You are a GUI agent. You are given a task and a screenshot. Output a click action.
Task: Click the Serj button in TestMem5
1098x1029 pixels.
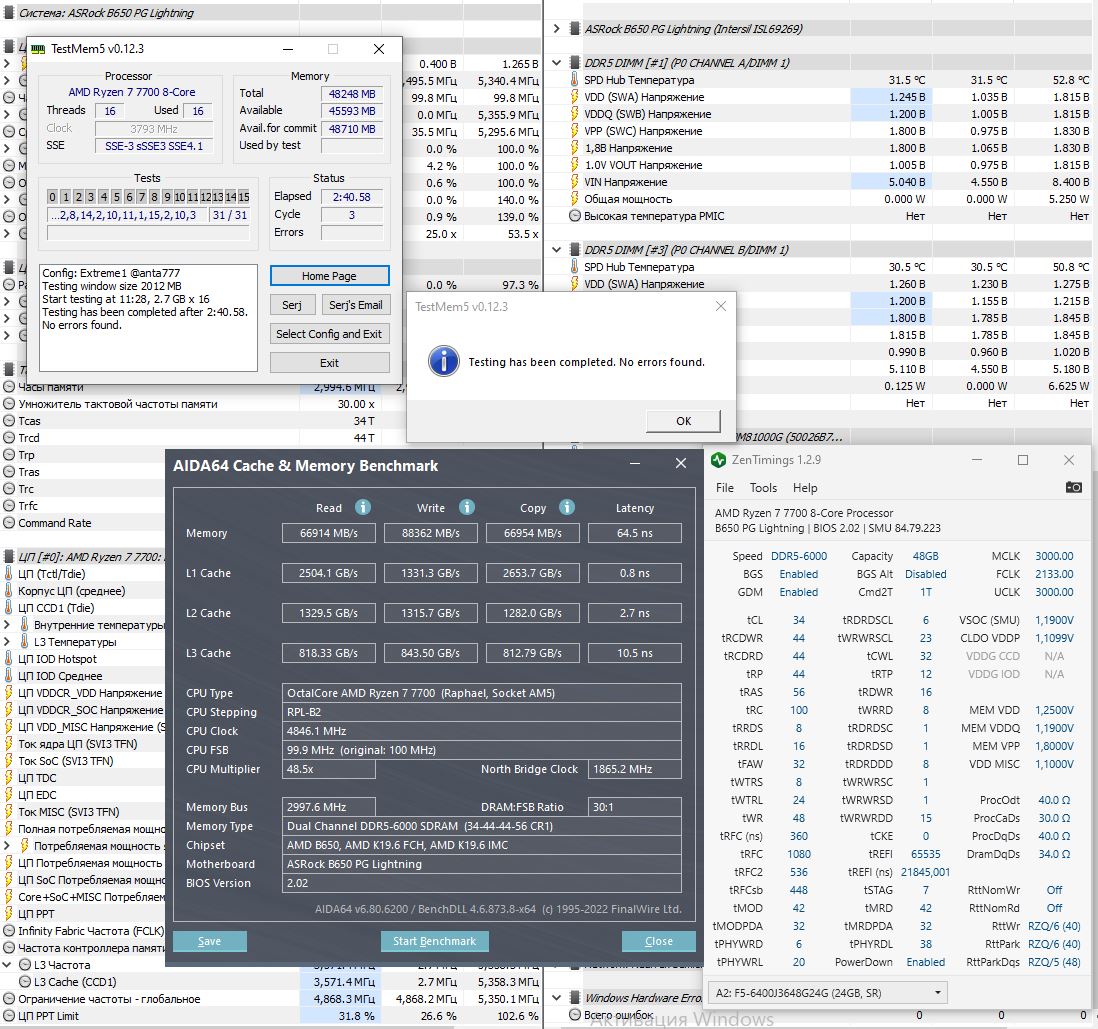click(292, 305)
